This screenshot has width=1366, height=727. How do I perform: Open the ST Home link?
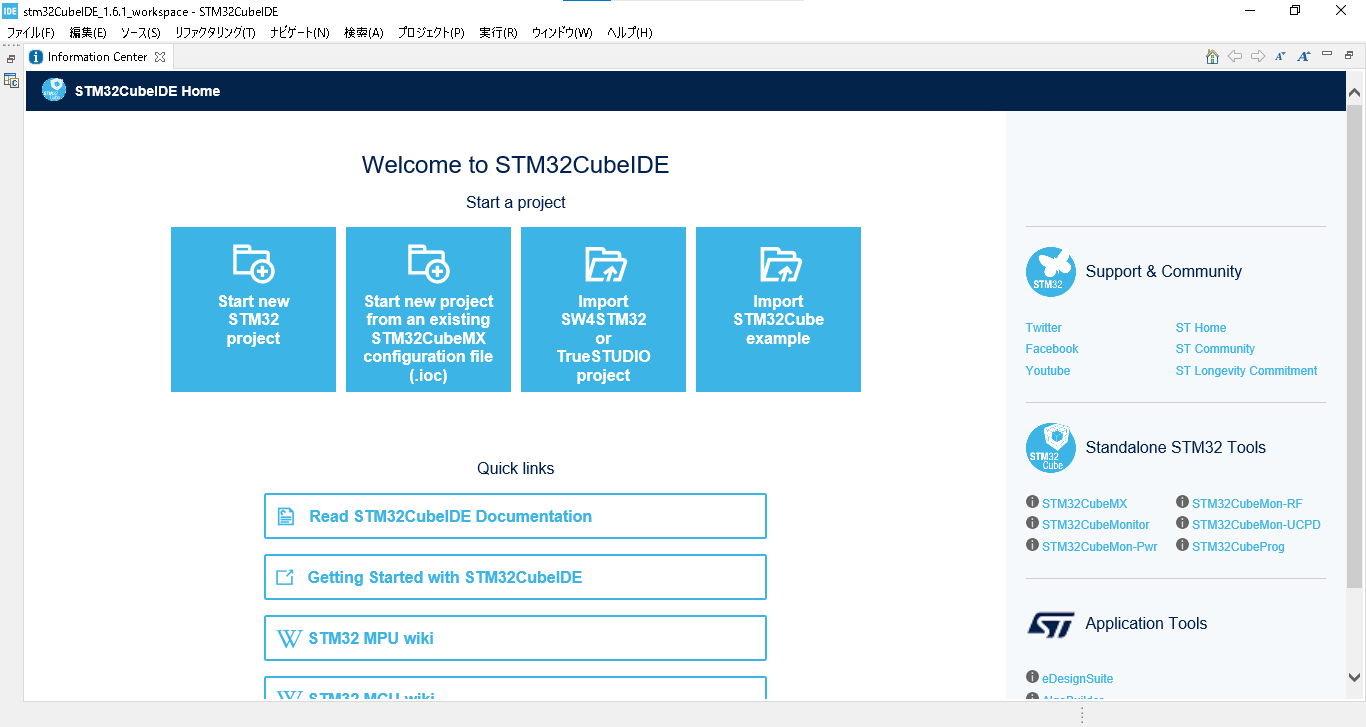[x=1200, y=328]
